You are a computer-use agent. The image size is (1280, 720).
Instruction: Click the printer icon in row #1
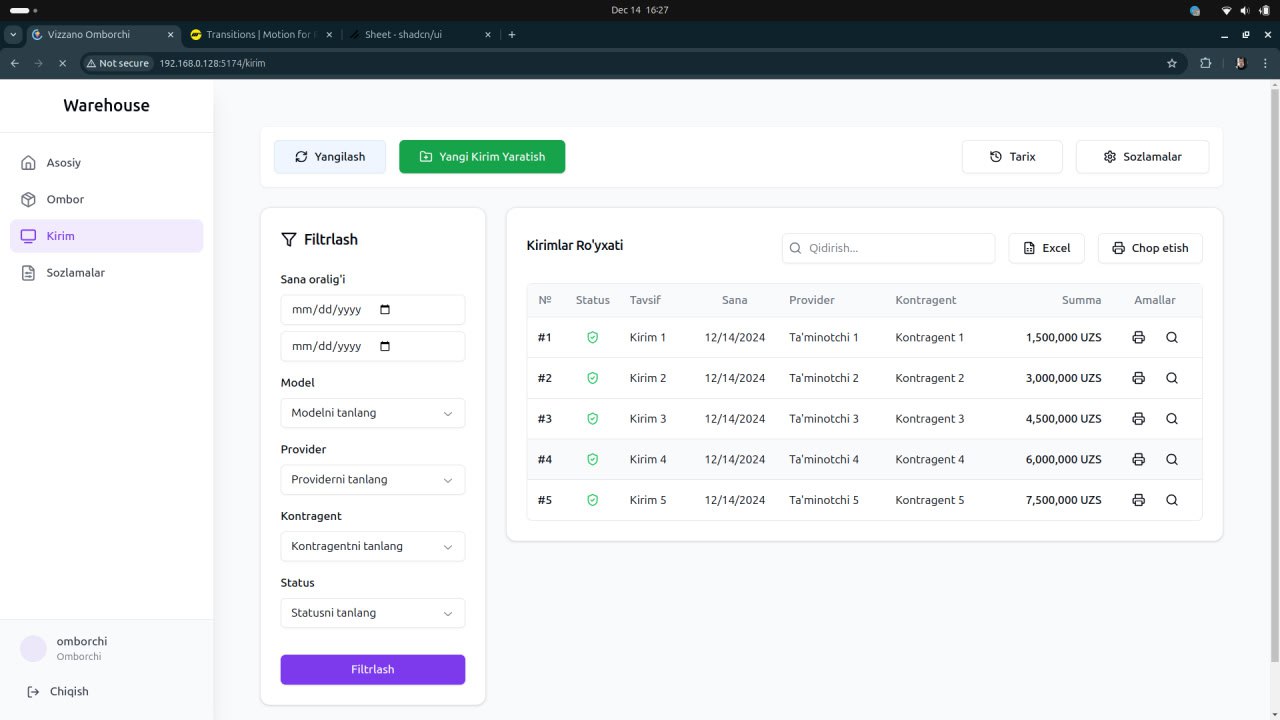pyautogui.click(x=1138, y=338)
